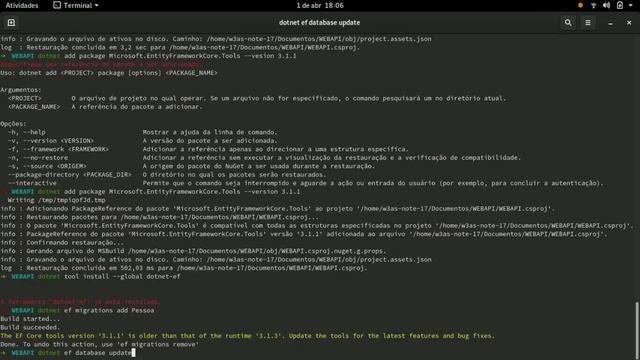Click the '-v, --version <VERSION>' option
The image size is (640, 360).
click(x=142, y=140)
